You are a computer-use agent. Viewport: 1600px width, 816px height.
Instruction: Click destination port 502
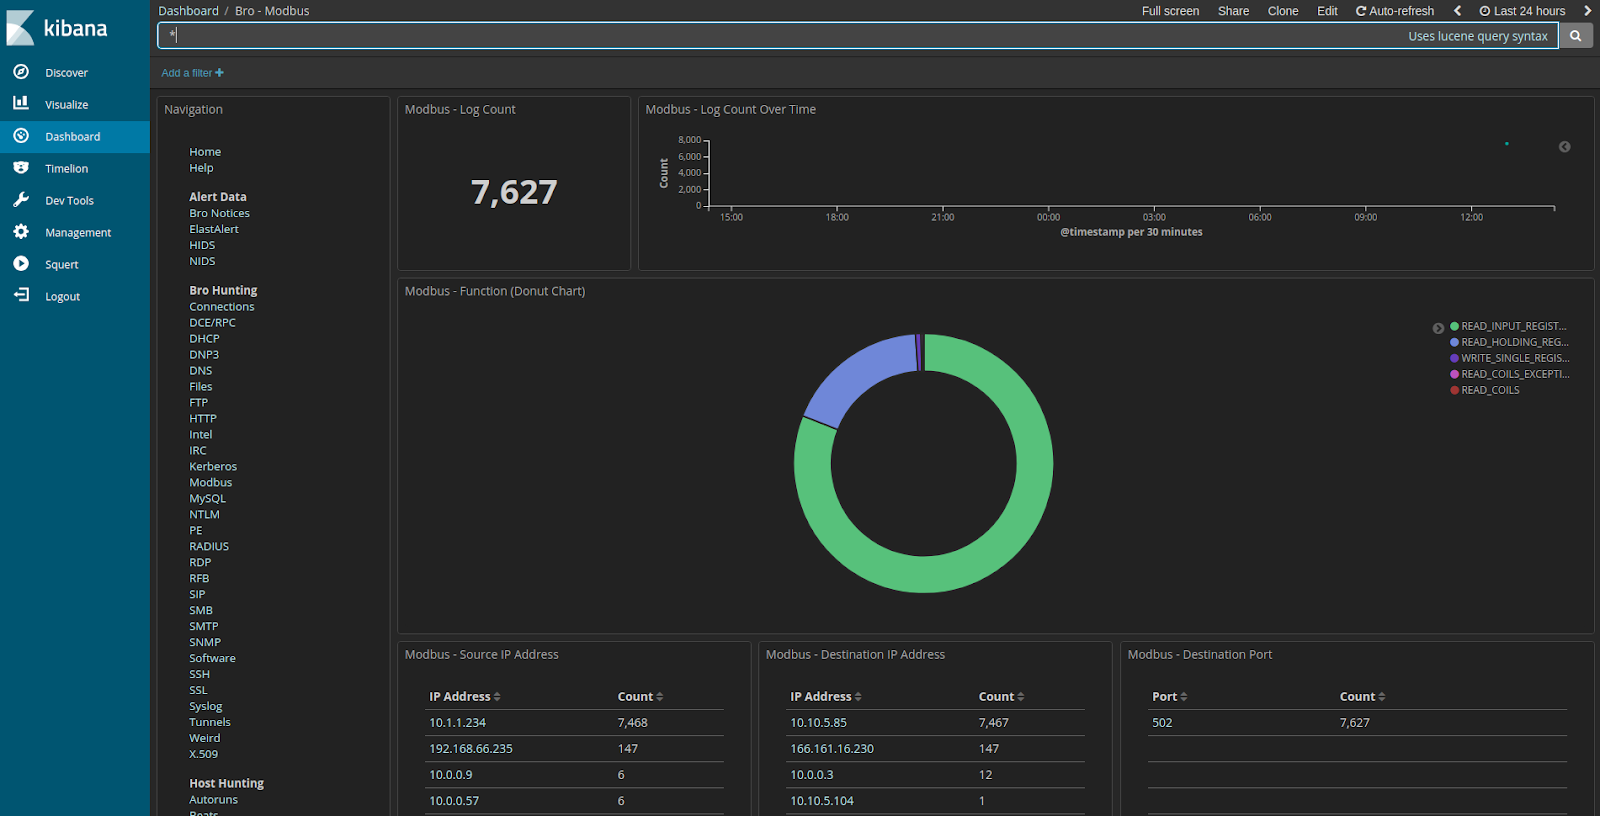click(1162, 723)
